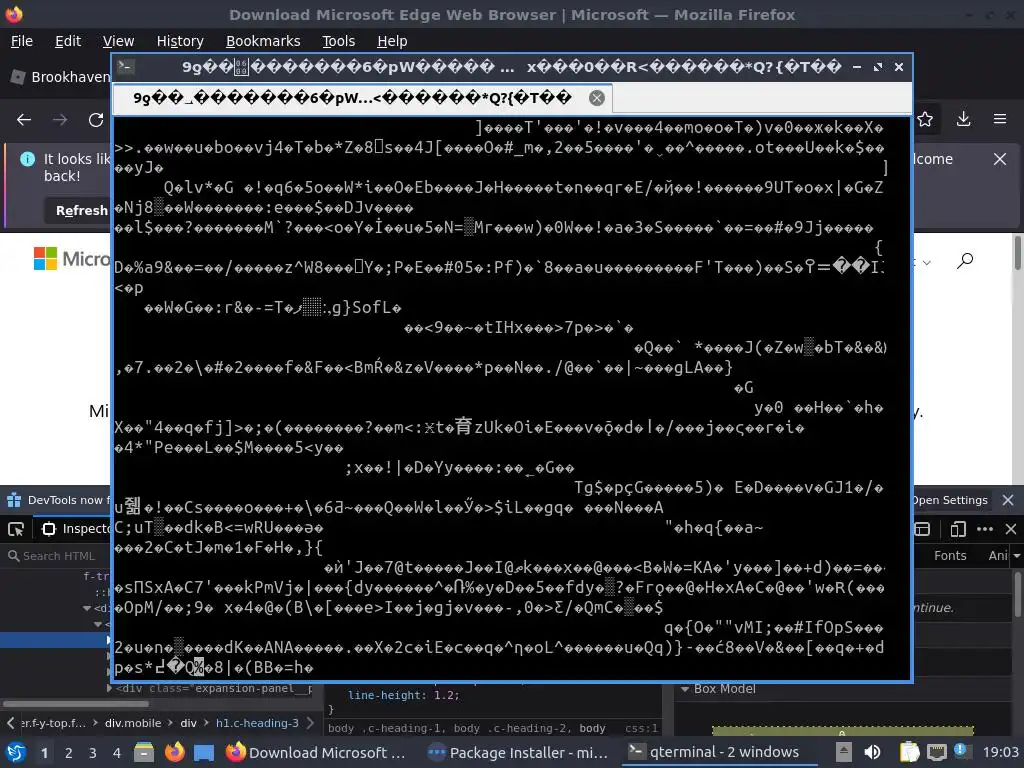
Task: Click the taskbar clock 19:03
Action: (1000, 752)
